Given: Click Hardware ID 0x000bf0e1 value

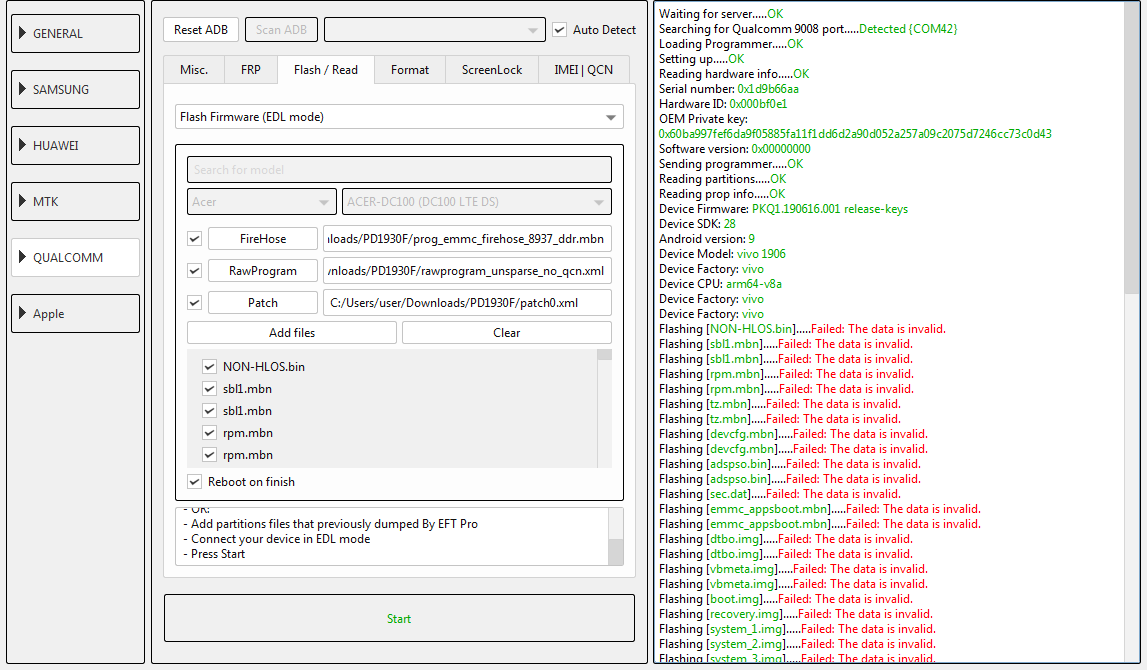Looking at the screenshot, I should pos(758,104).
